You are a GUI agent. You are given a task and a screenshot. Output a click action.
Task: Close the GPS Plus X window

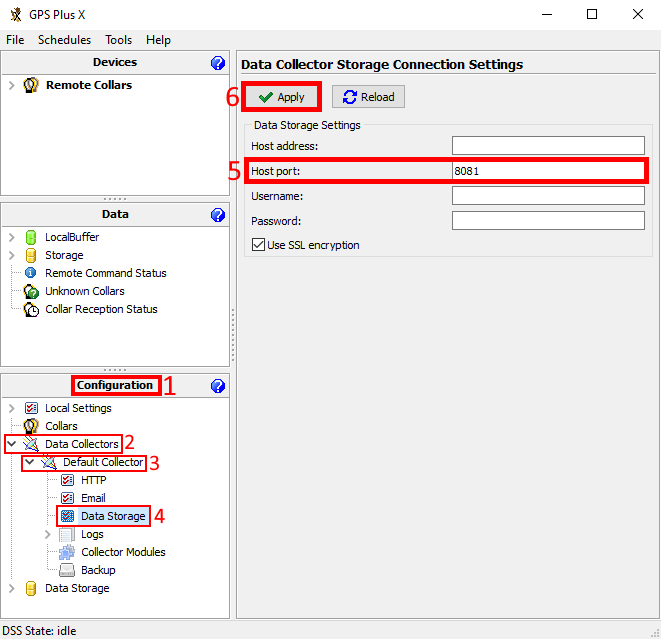tap(638, 14)
